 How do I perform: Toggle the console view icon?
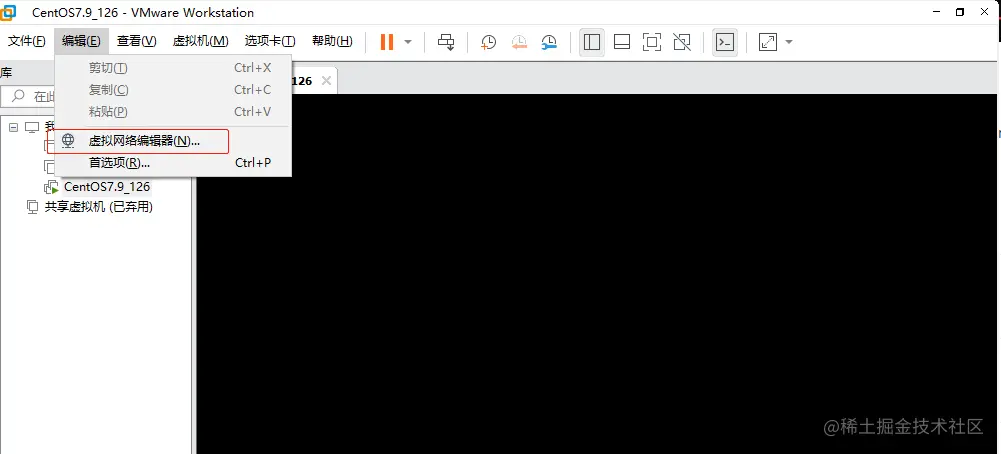tap(725, 42)
